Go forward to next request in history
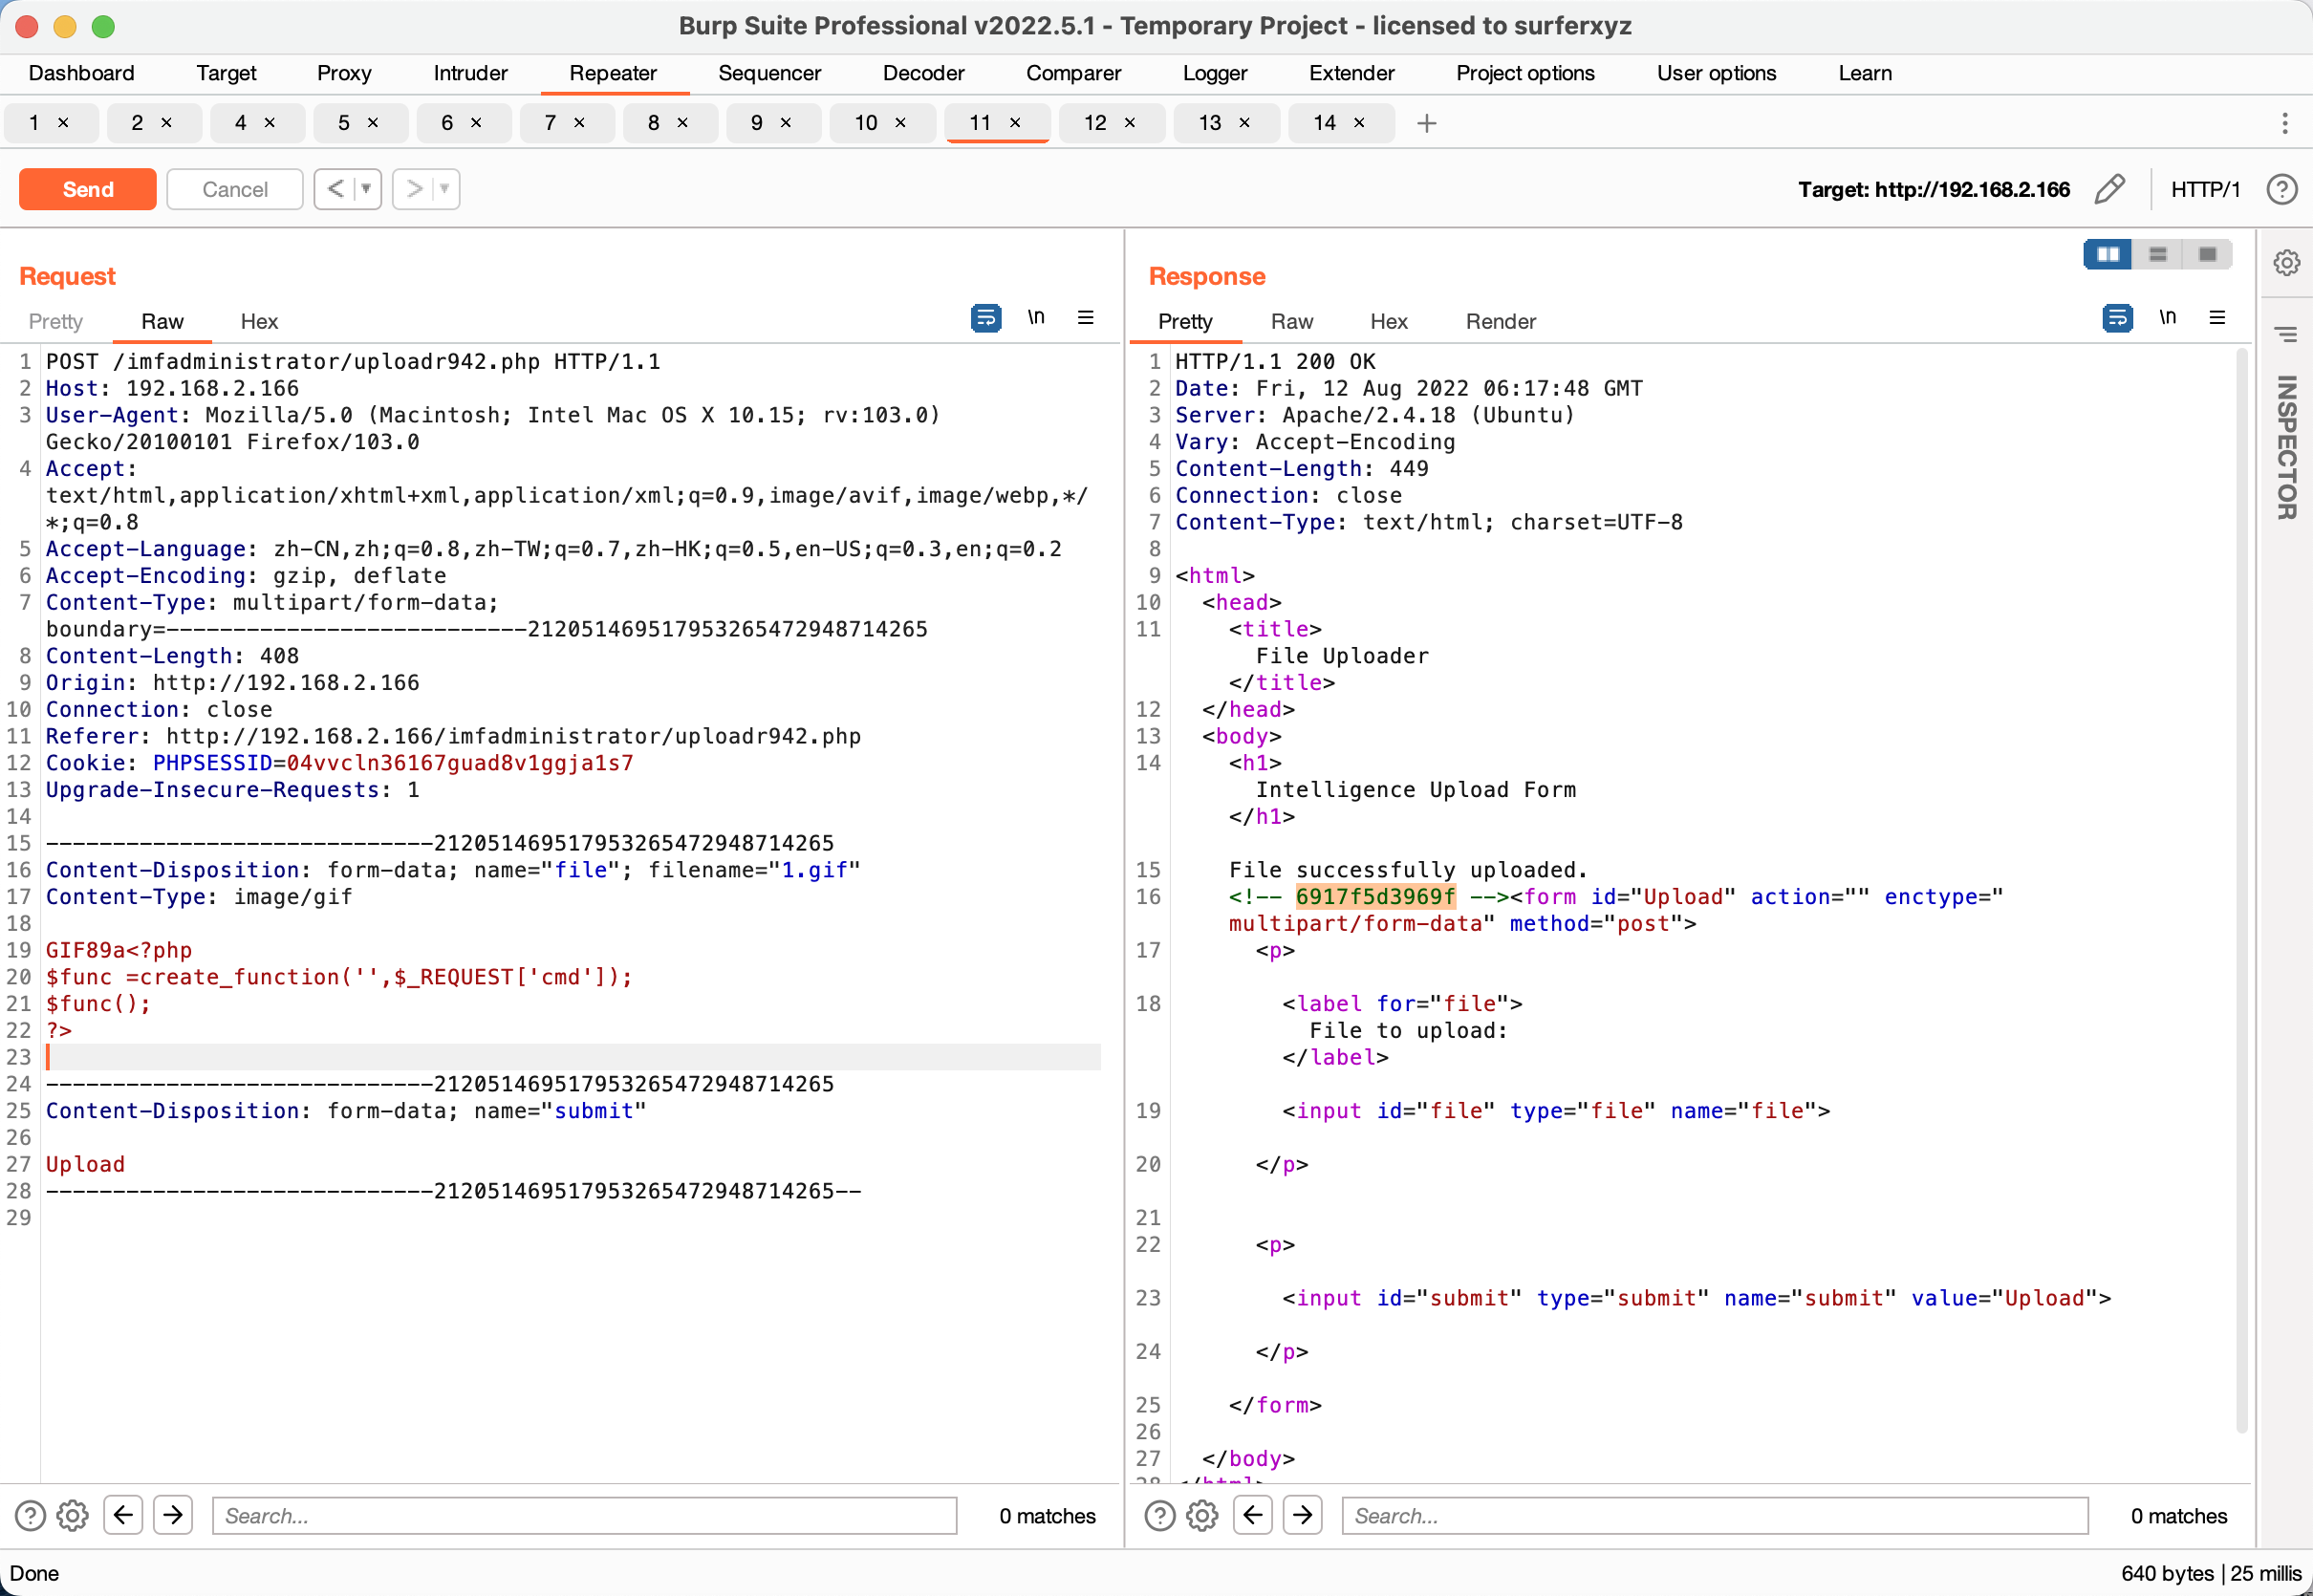 click(414, 189)
